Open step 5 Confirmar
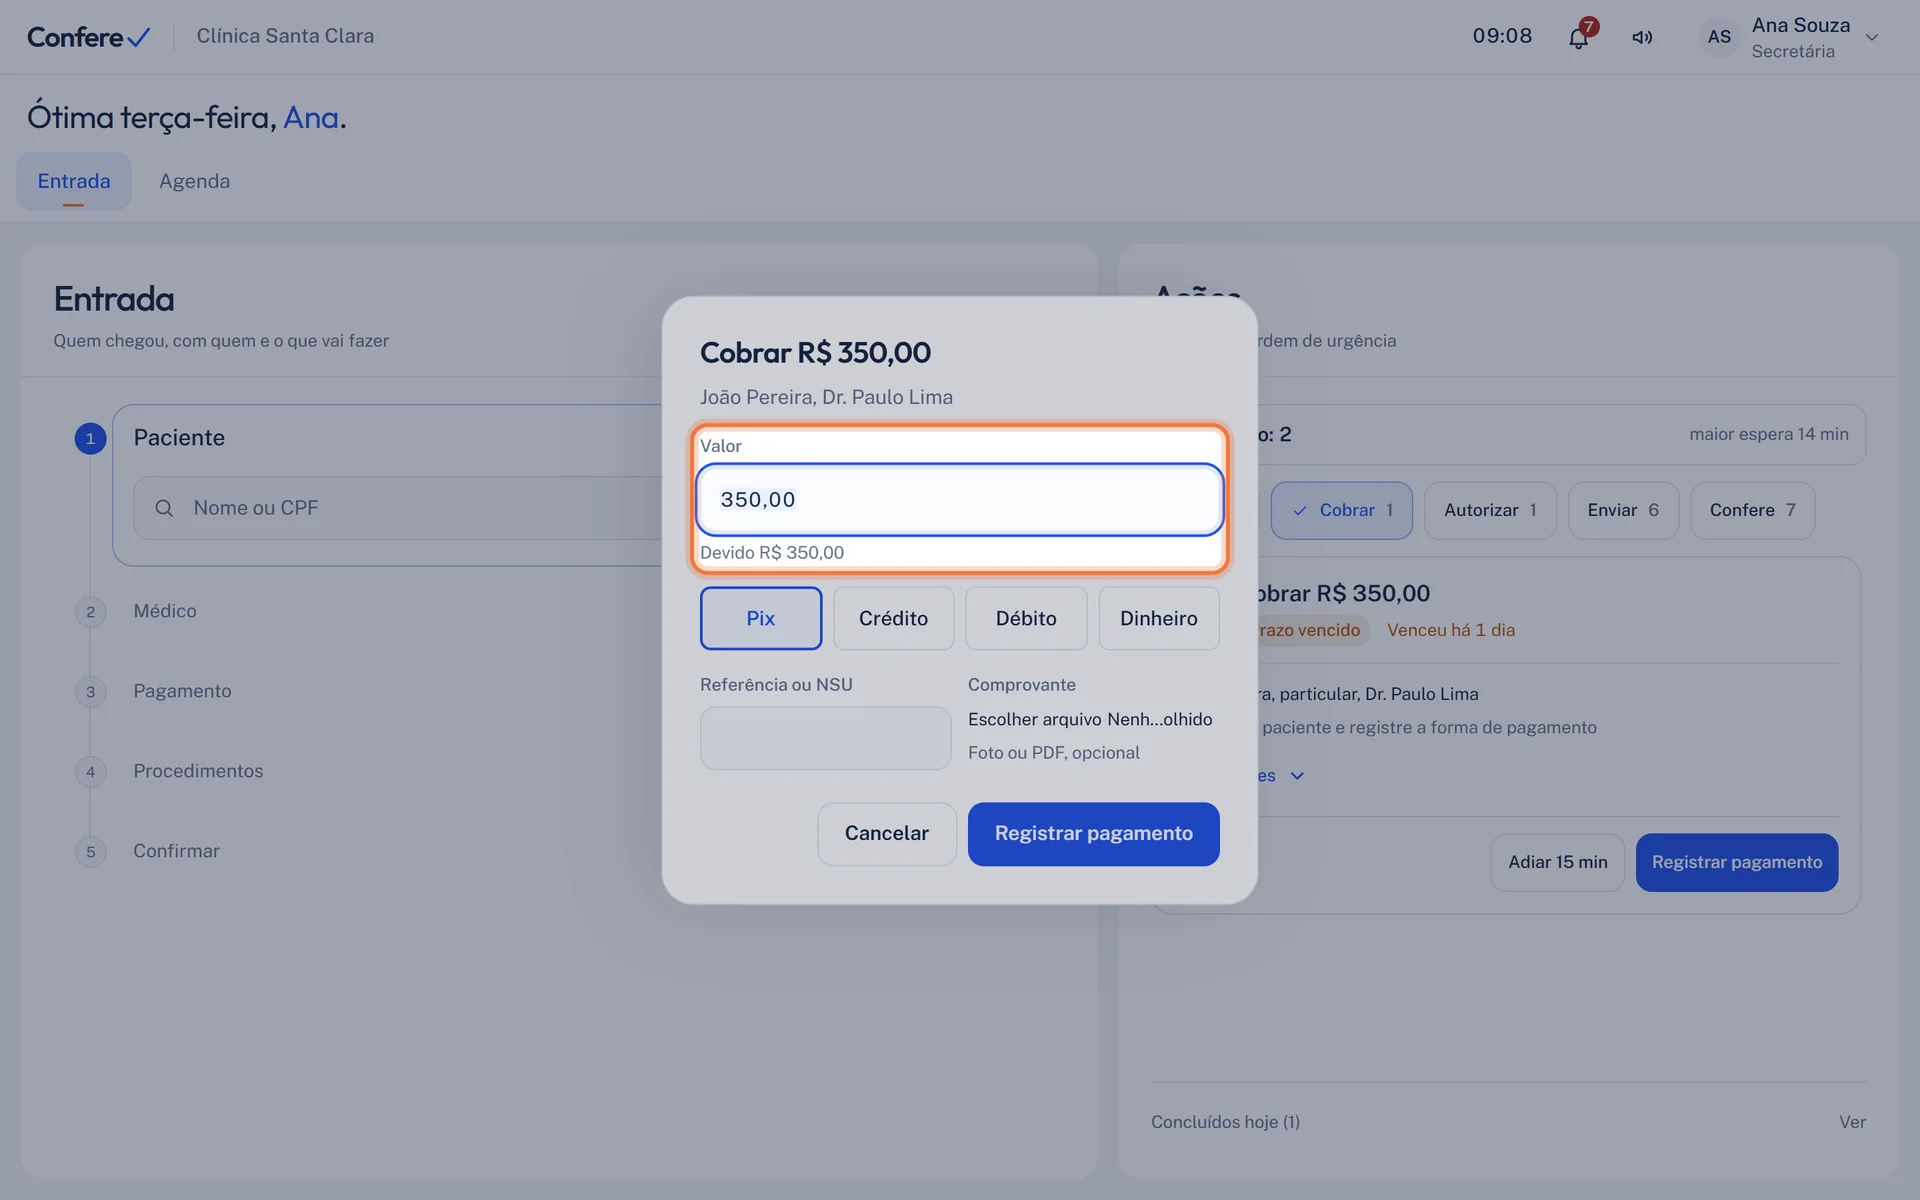Viewport: 1920px width, 1200px height. coord(176,851)
